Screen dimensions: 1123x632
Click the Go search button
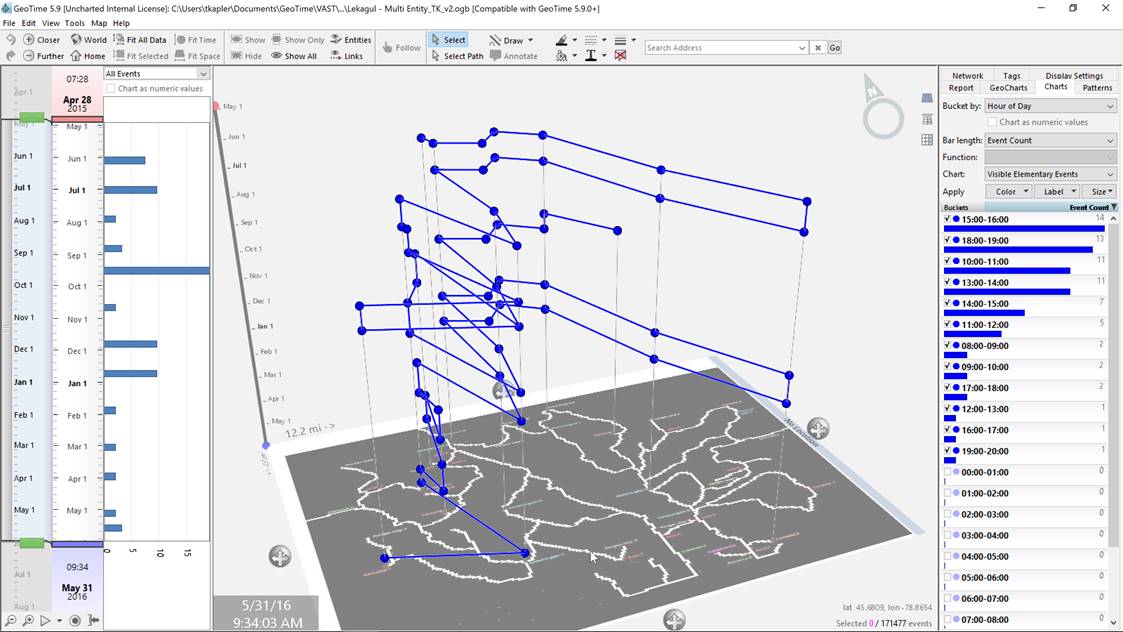click(834, 48)
